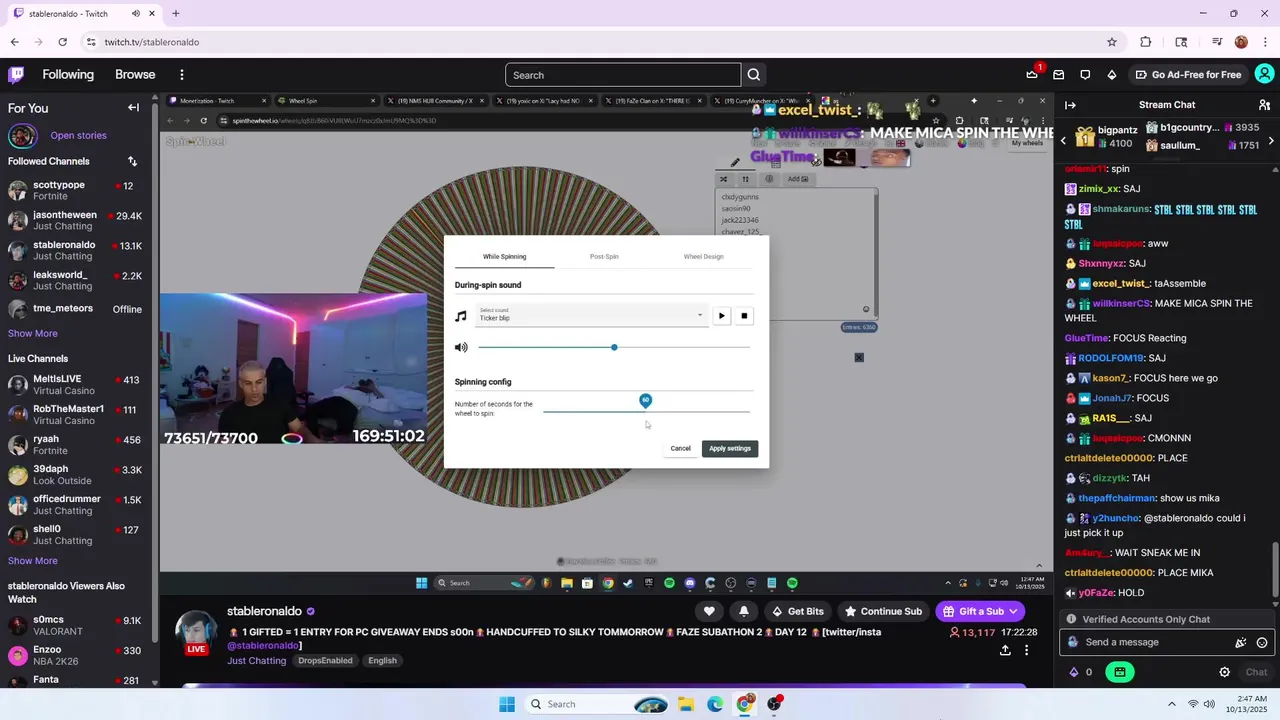1280x720 pixels.
Task: Open the Browse page
Action: (135, 75)
